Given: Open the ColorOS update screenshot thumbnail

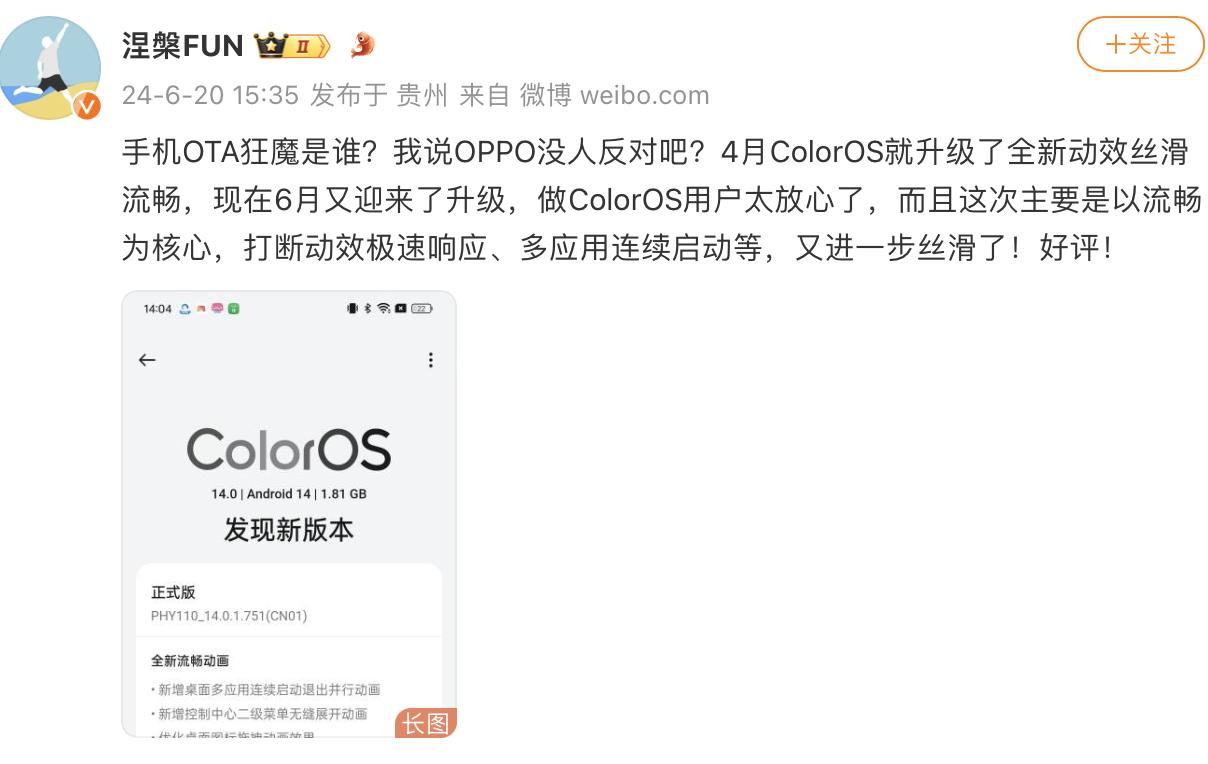Looking at the screenshot, I should [289, 514].
